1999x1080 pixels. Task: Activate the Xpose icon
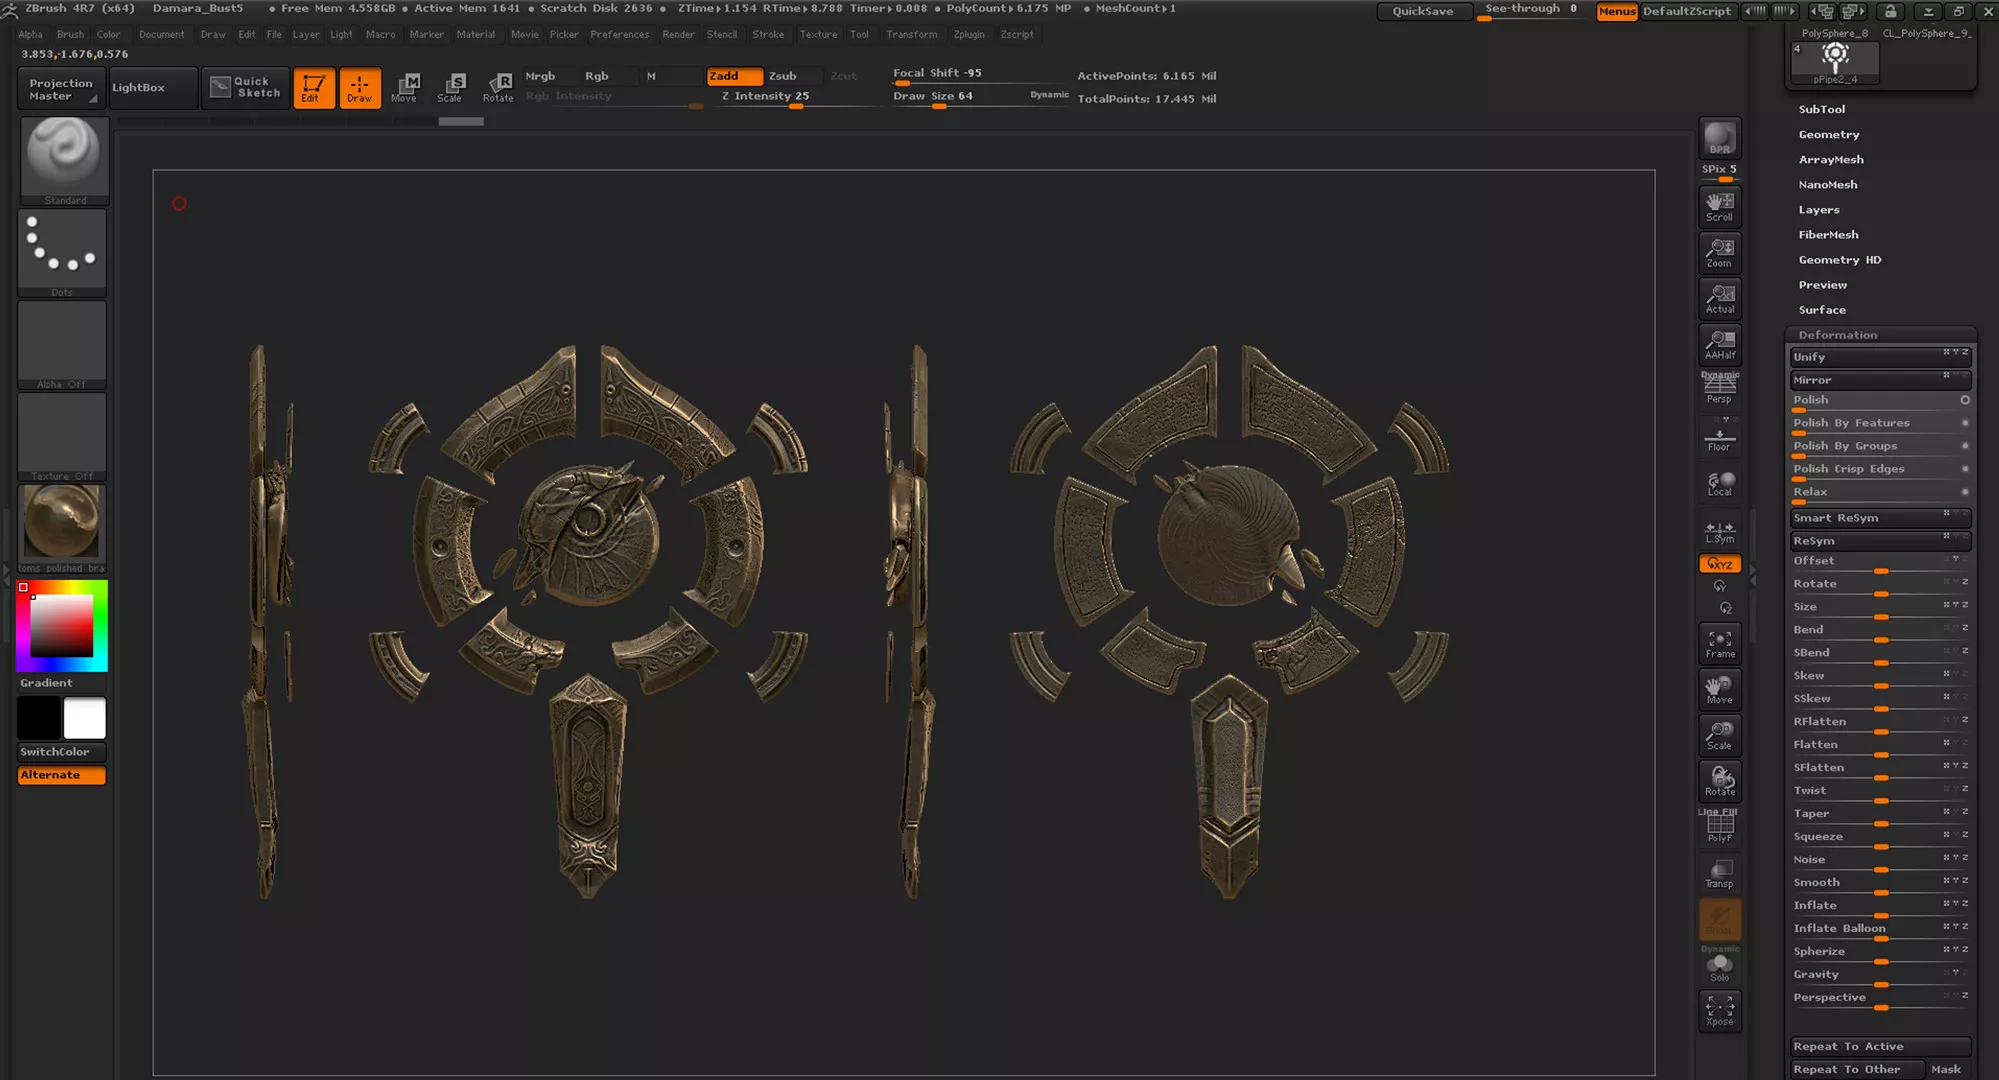coord(1719,1011)
